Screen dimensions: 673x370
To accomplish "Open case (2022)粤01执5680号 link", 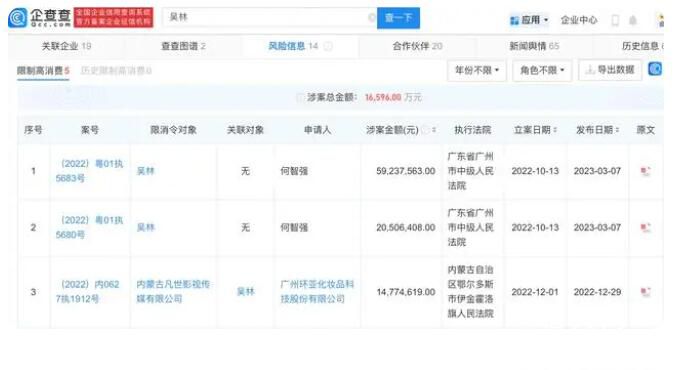I will [89, 227].
